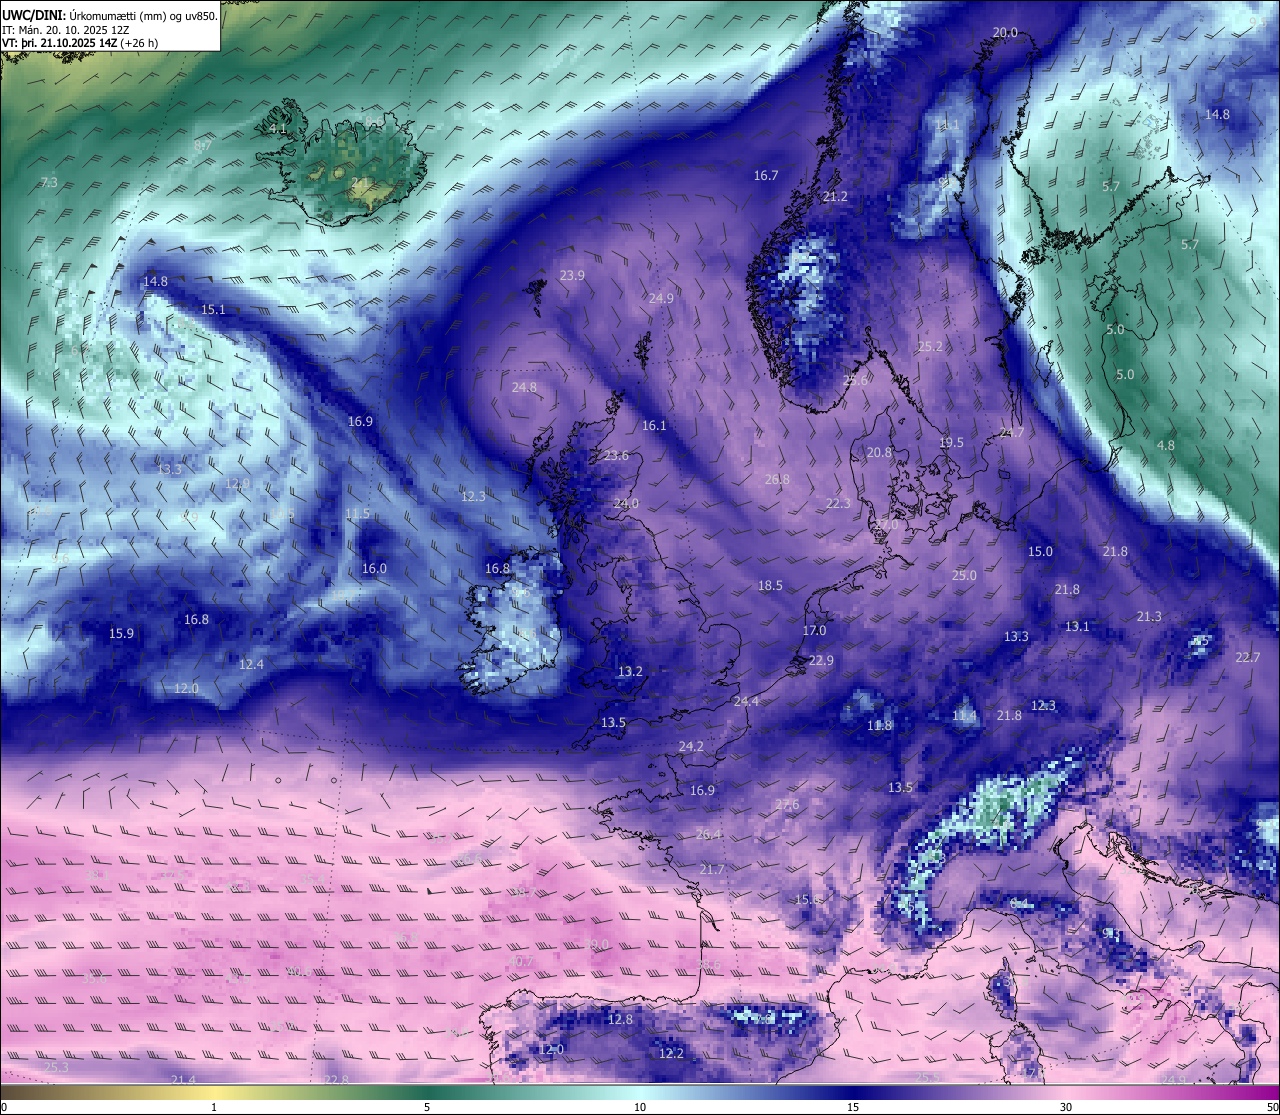This screenshot has height=1115, width=1280.
Task: Click the 23.6 value label over Scotland
Action: point(617,456)
